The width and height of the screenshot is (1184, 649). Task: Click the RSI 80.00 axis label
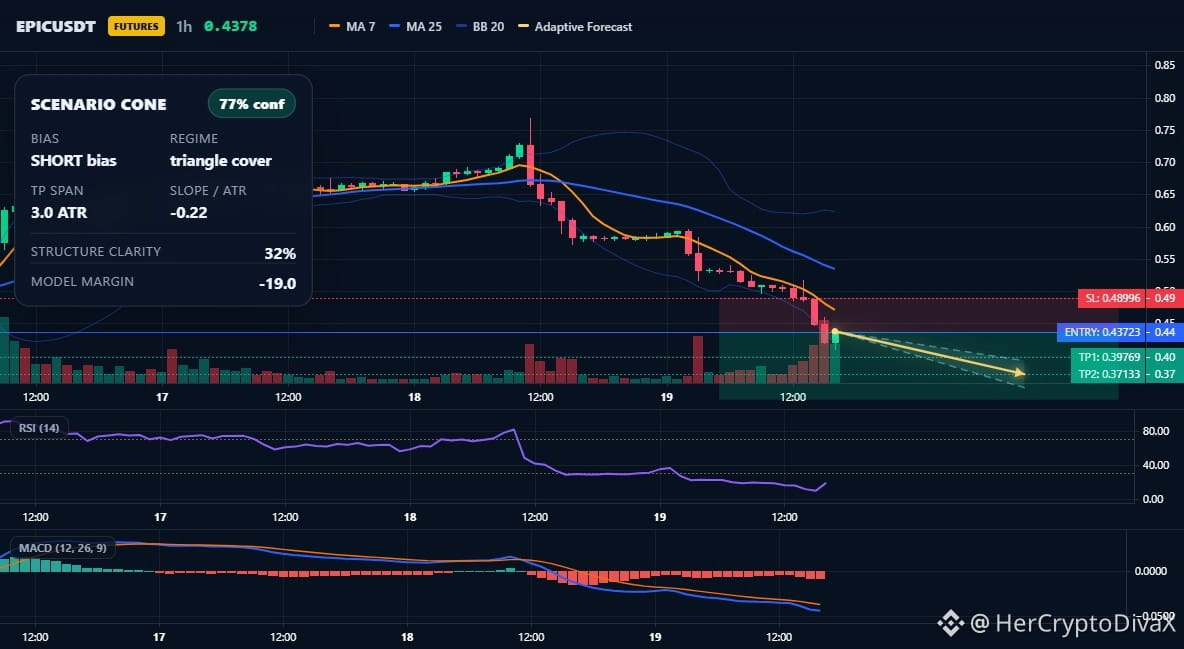1156,431
